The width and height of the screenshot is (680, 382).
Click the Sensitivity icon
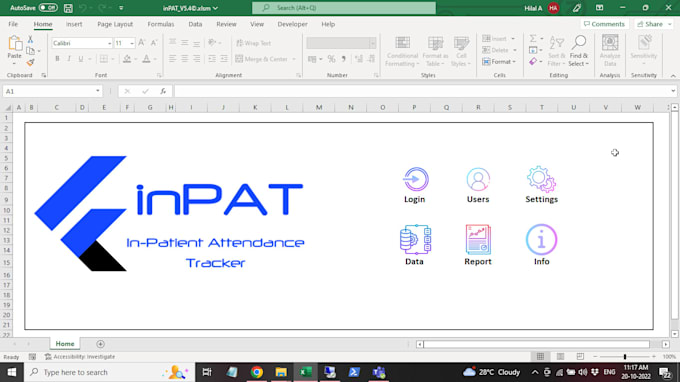point(644,42)
